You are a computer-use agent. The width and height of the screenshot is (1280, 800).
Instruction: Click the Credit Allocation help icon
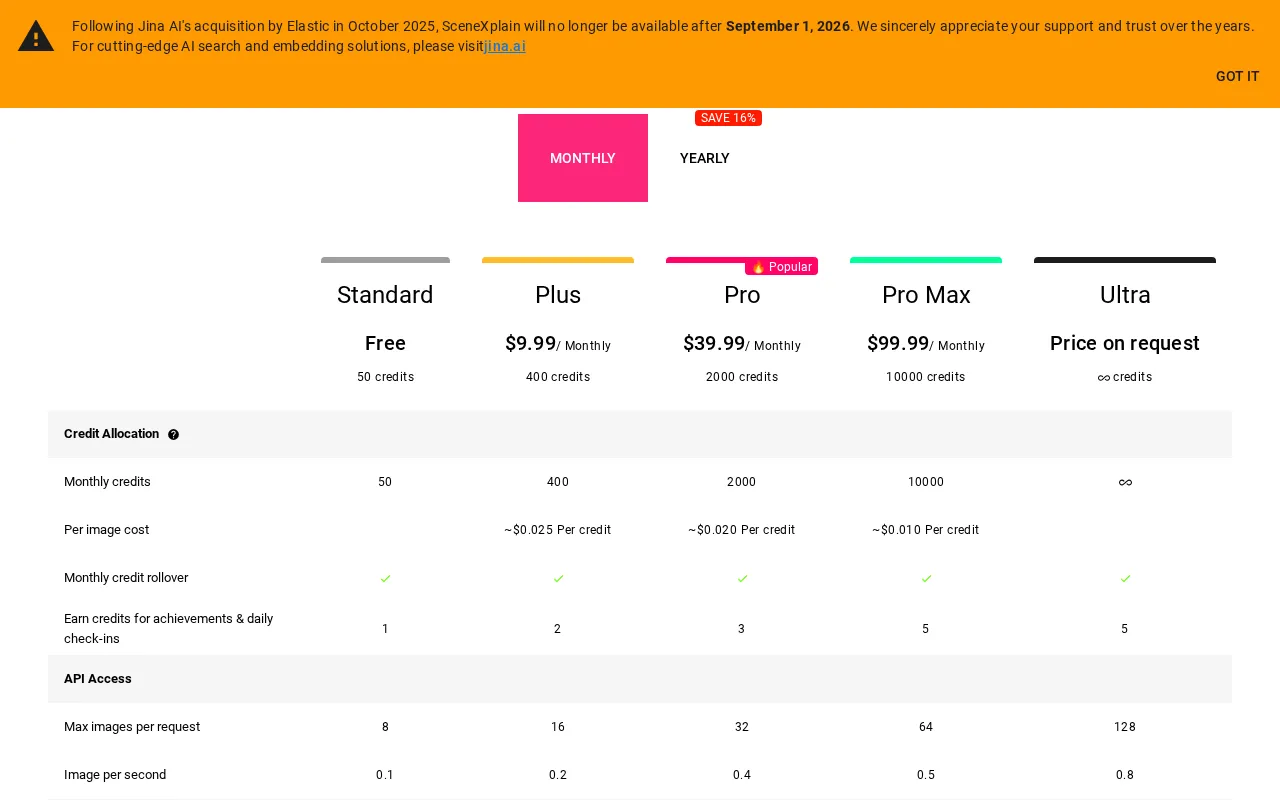[x=173, y=434]
